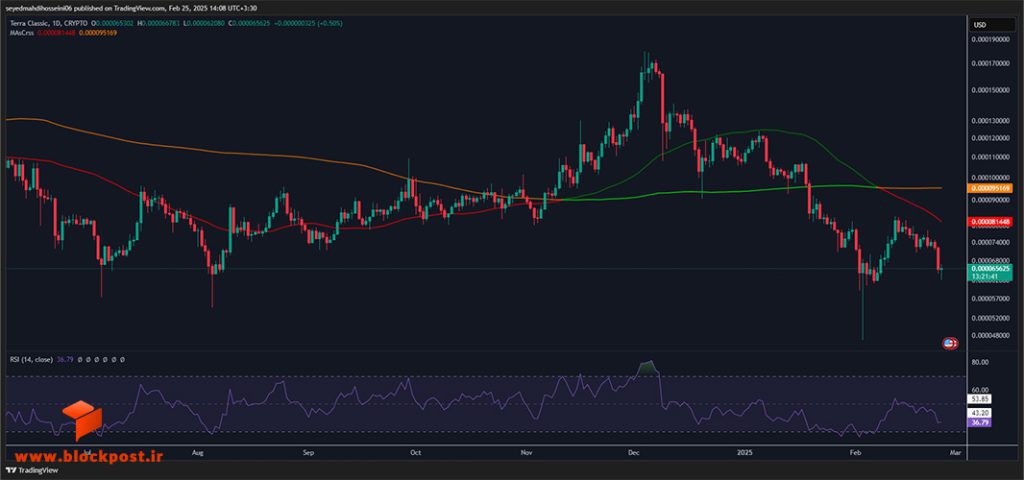
Task: Click the MAsCrss indicator legend
Action: click(20, 33)
